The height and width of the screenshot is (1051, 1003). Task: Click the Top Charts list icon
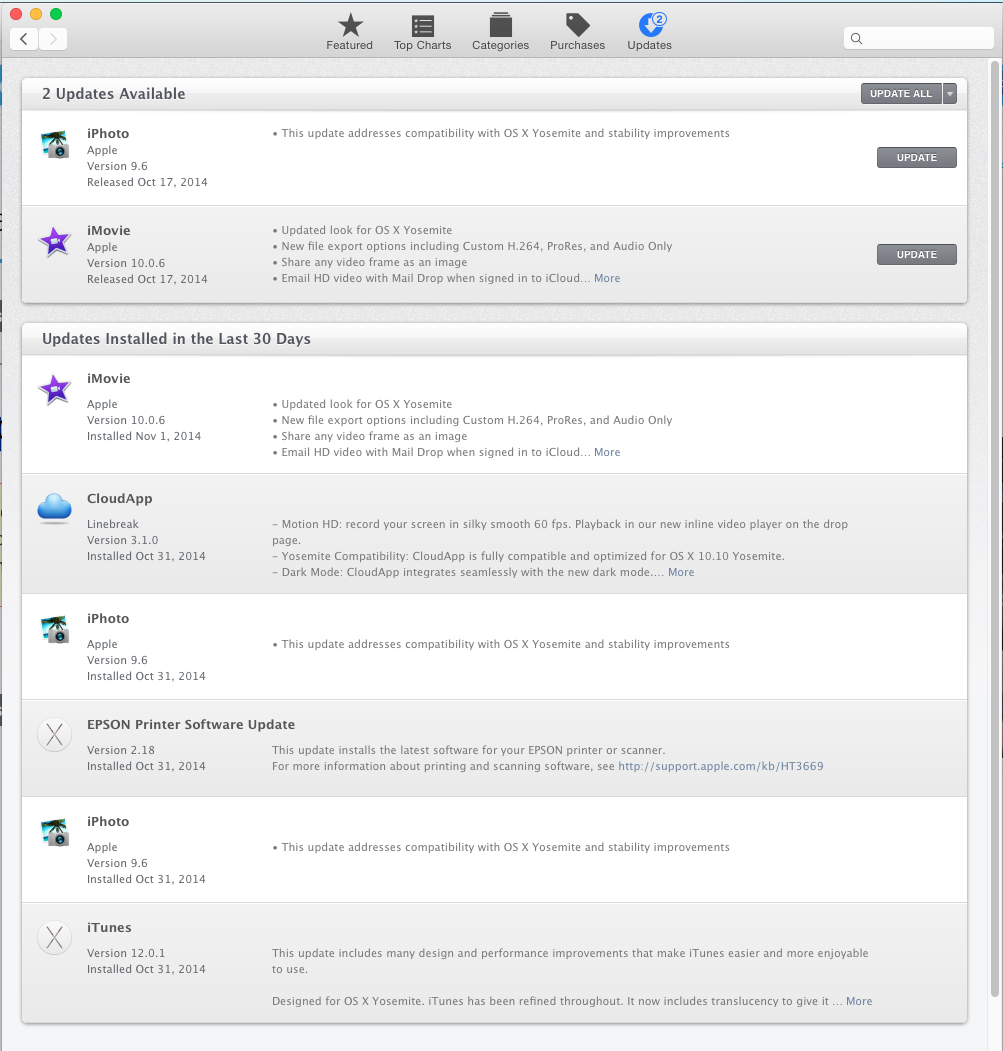pos(422,25)
